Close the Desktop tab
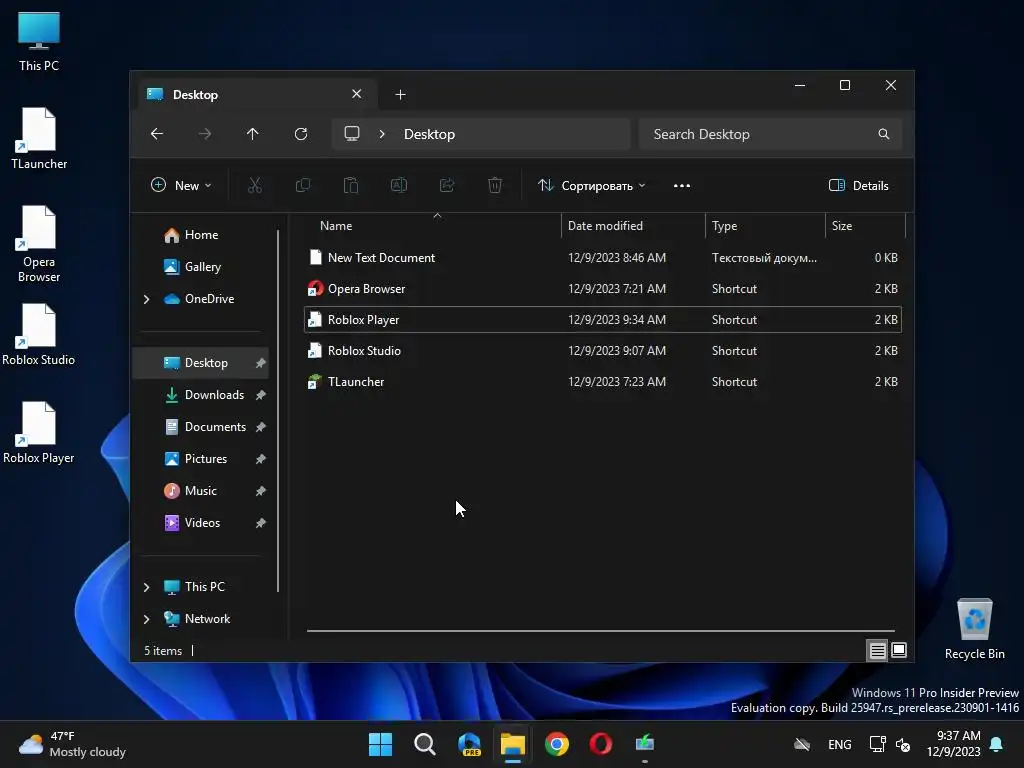The height and width of the screenshot is (768, 1024). pyautogui.click(x=357, y=94)
